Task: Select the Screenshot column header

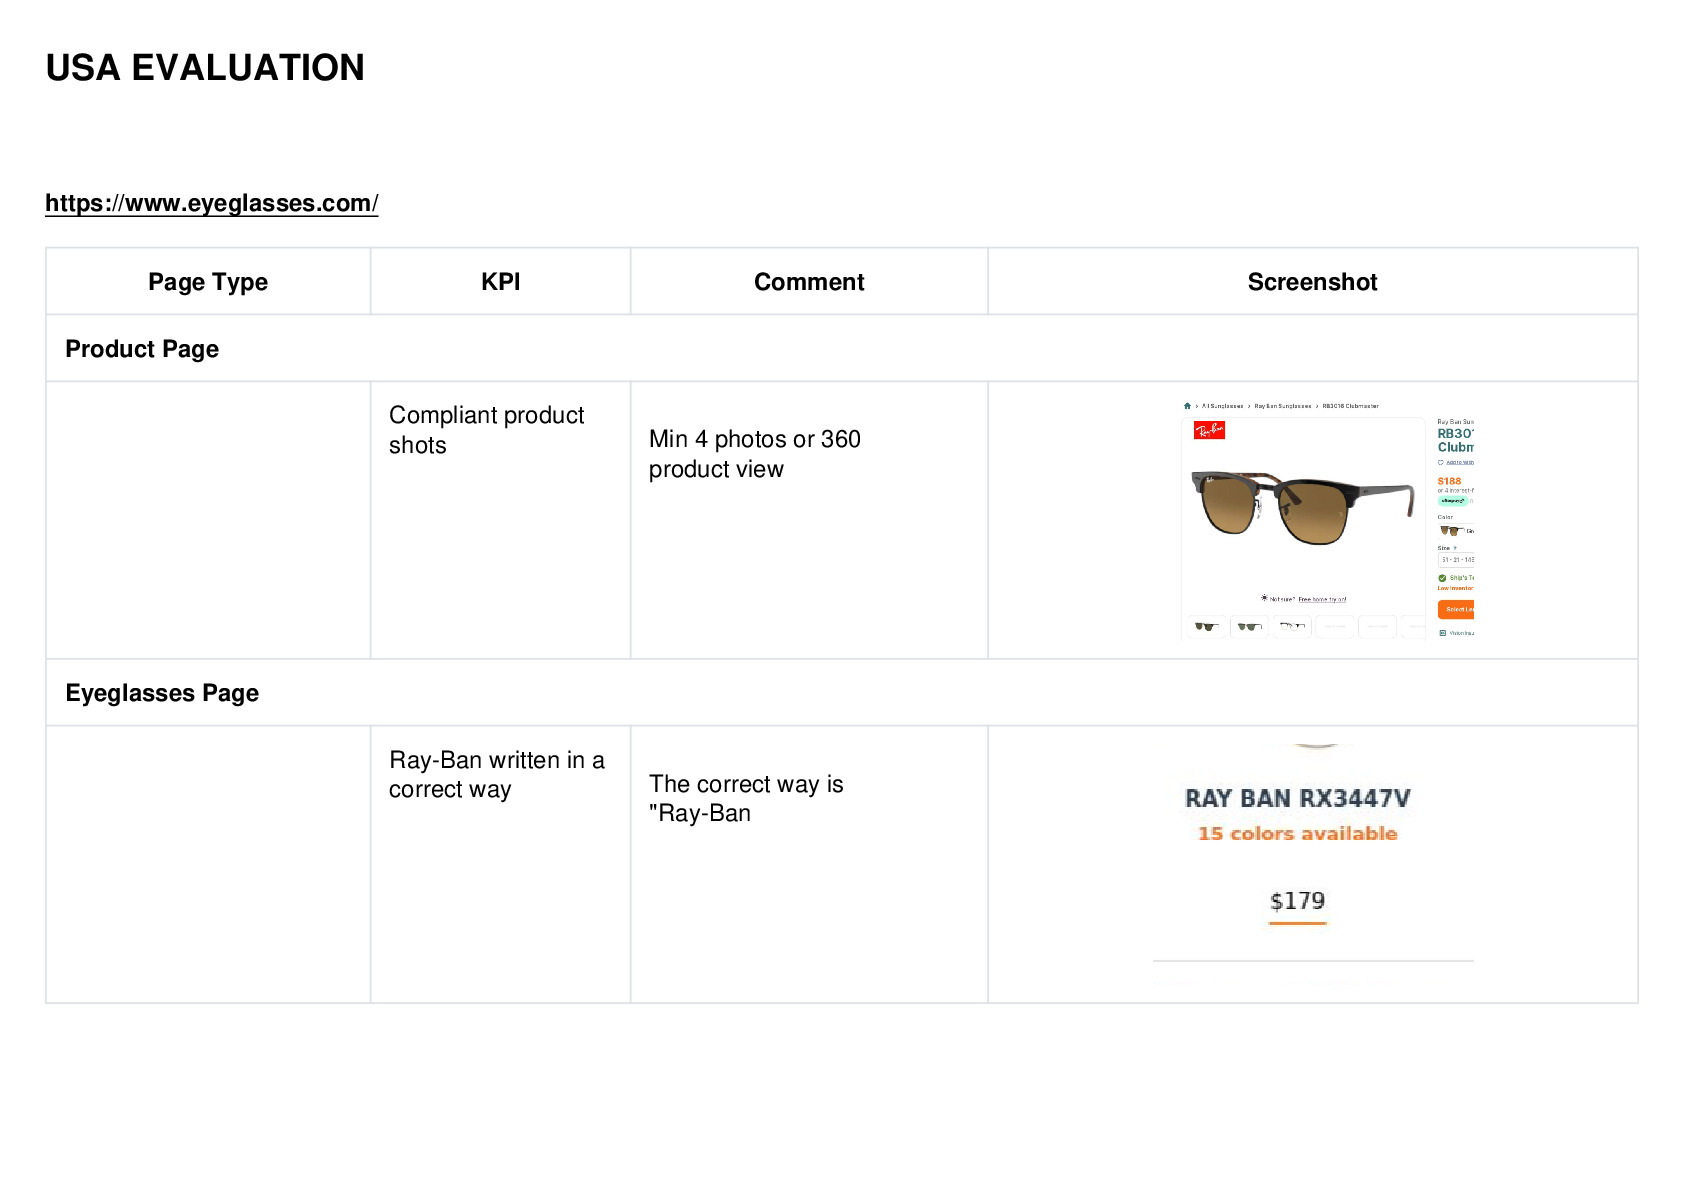Action: coord(1312,282)
